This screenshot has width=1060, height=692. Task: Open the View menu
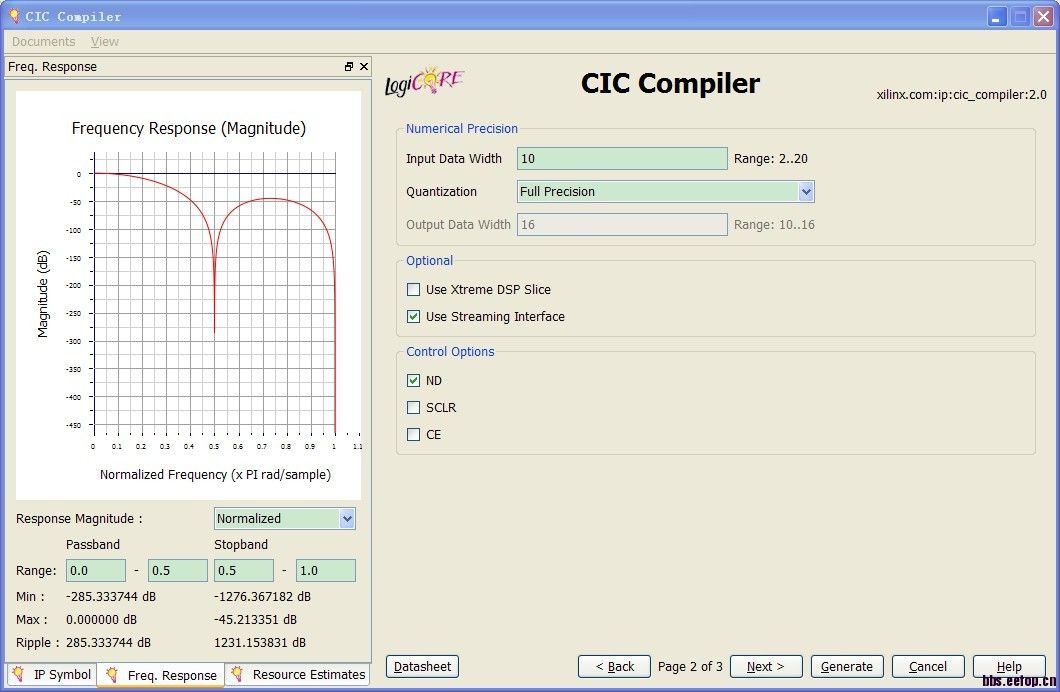tap(105, 41)
